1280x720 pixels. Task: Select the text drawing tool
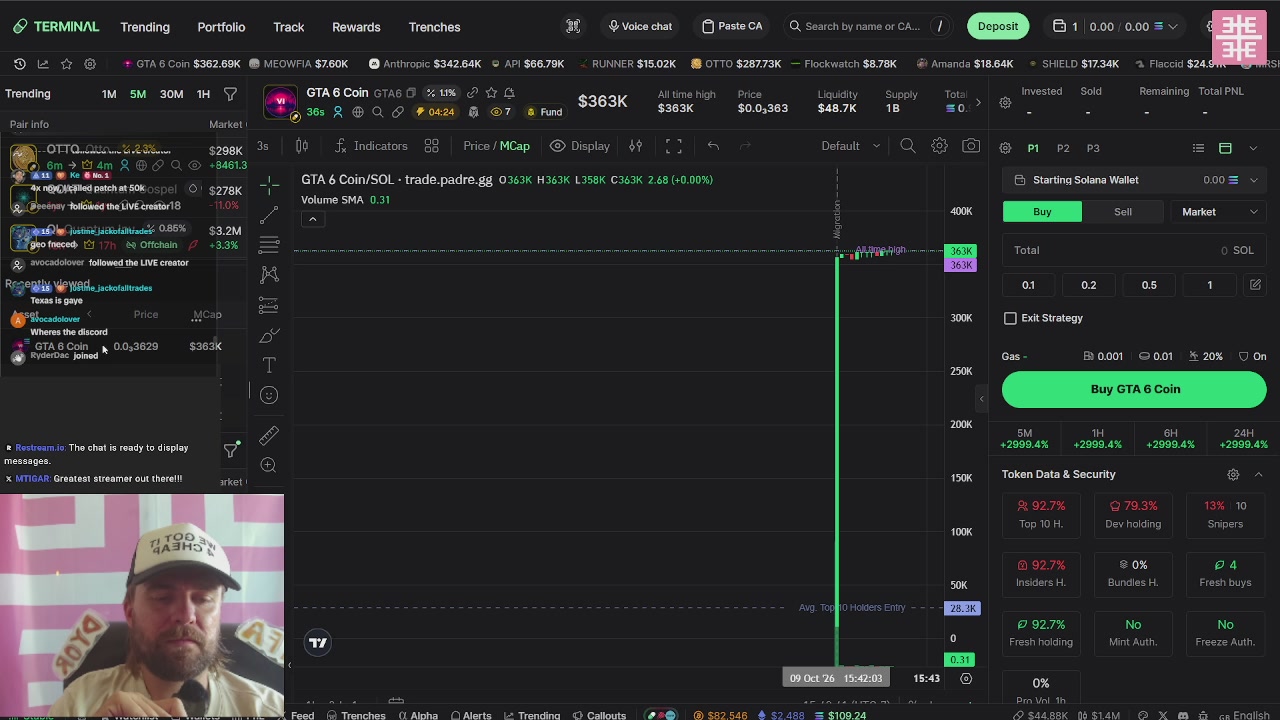coord(269,365)
